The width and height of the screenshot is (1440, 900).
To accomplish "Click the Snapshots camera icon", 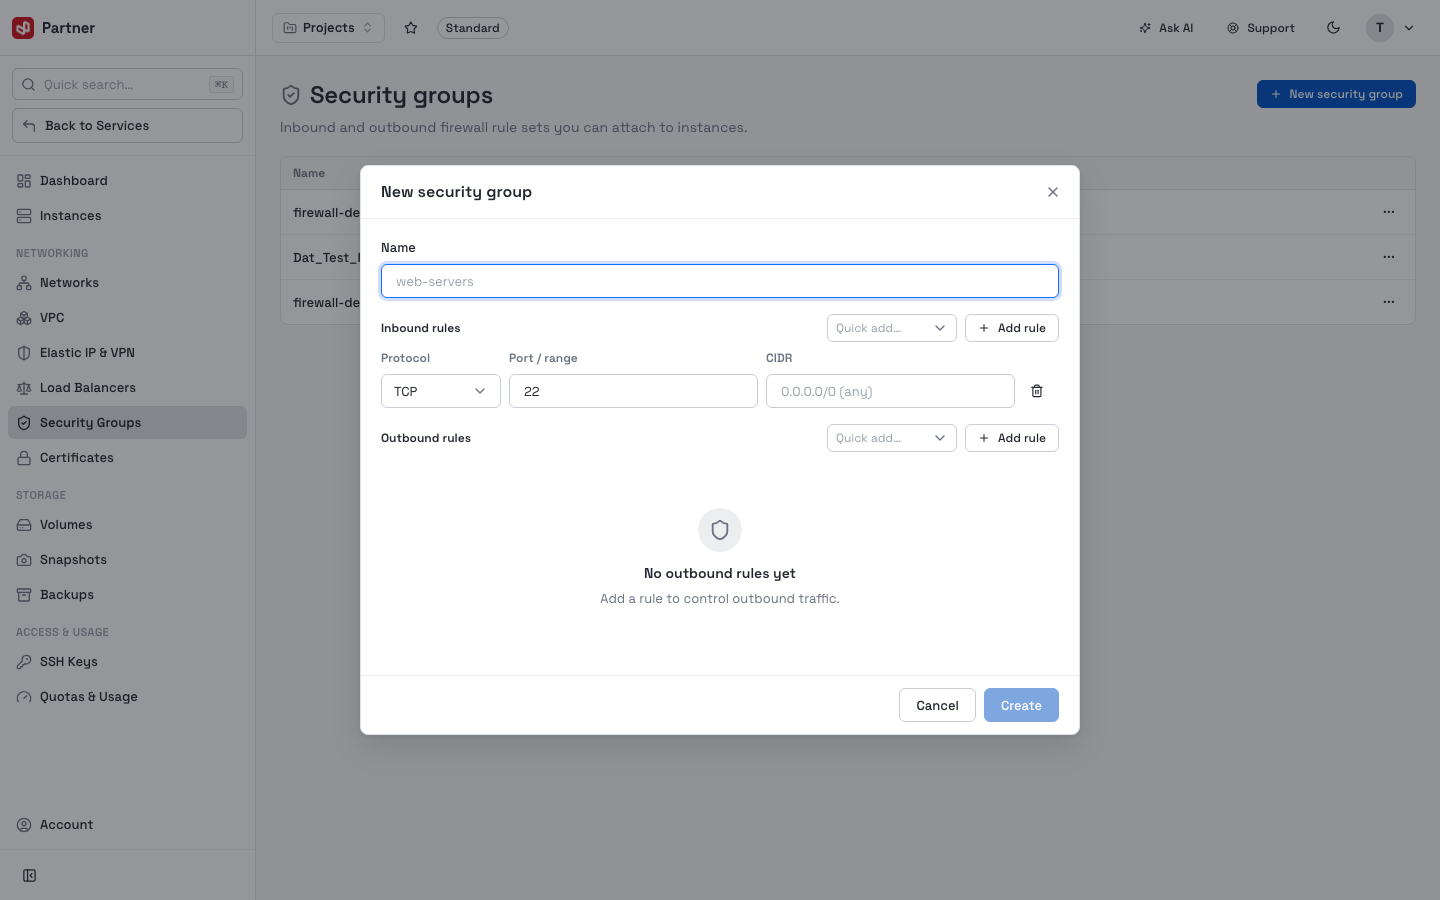I will 24,560.
